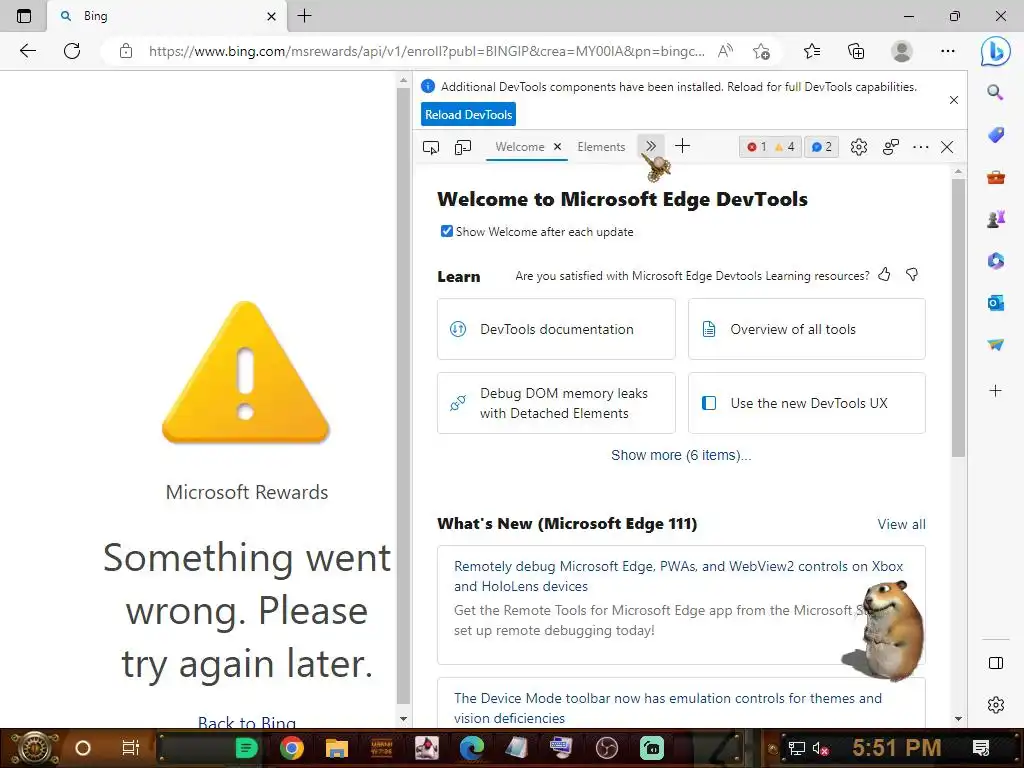Viewport: 1024px width, 768px height.
Task: Click the muted volume tray icon
Action: [820, 748]
